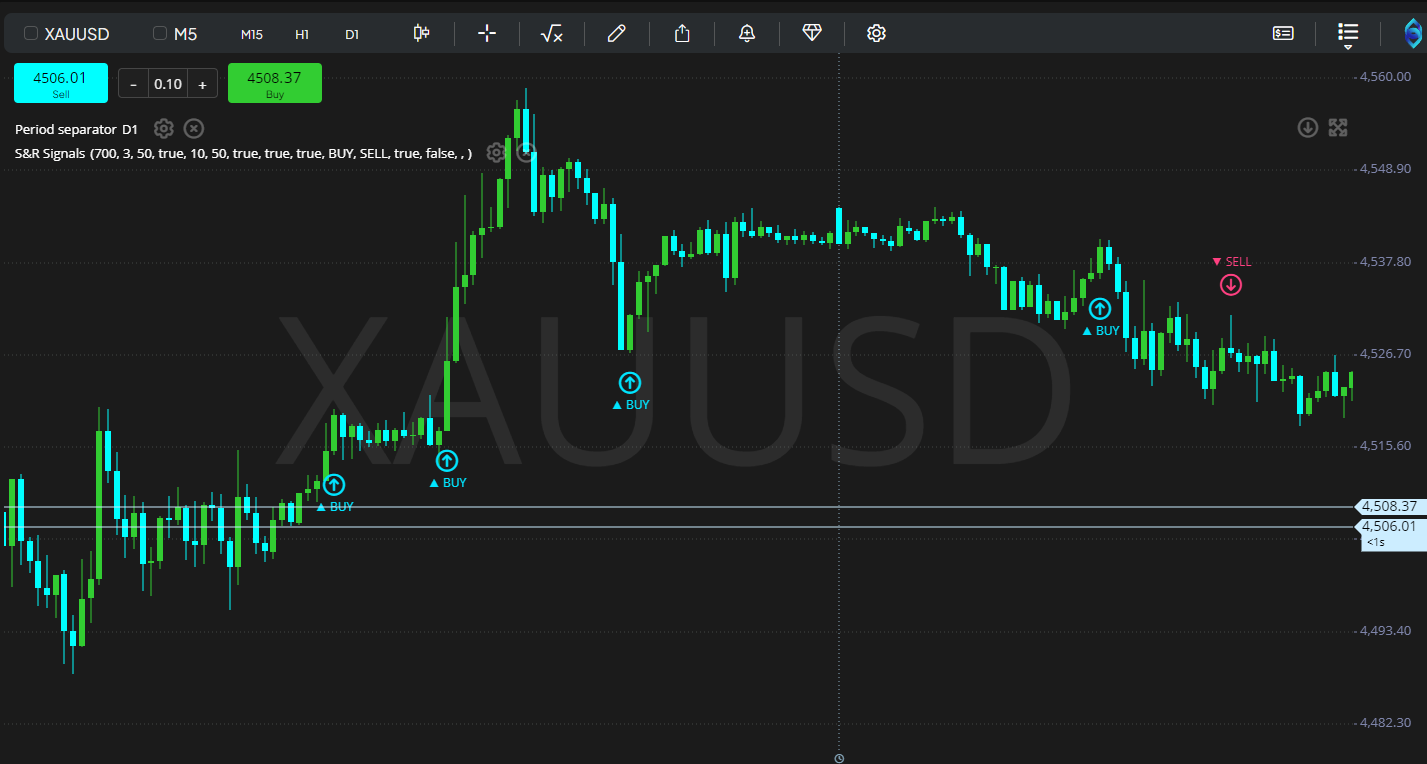Screen dimensions: 1427x764
Task: Select the pencil drawing tool
Action: click(617, 33)
